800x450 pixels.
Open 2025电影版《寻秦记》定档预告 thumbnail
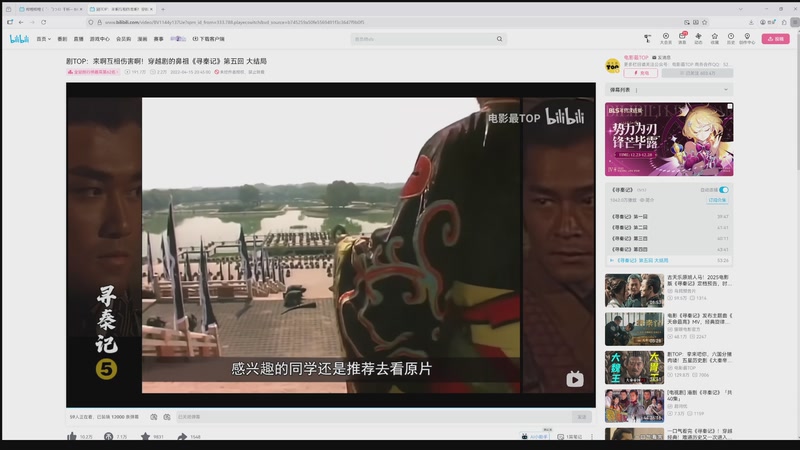pyautogui.click(x=634, y=290)
